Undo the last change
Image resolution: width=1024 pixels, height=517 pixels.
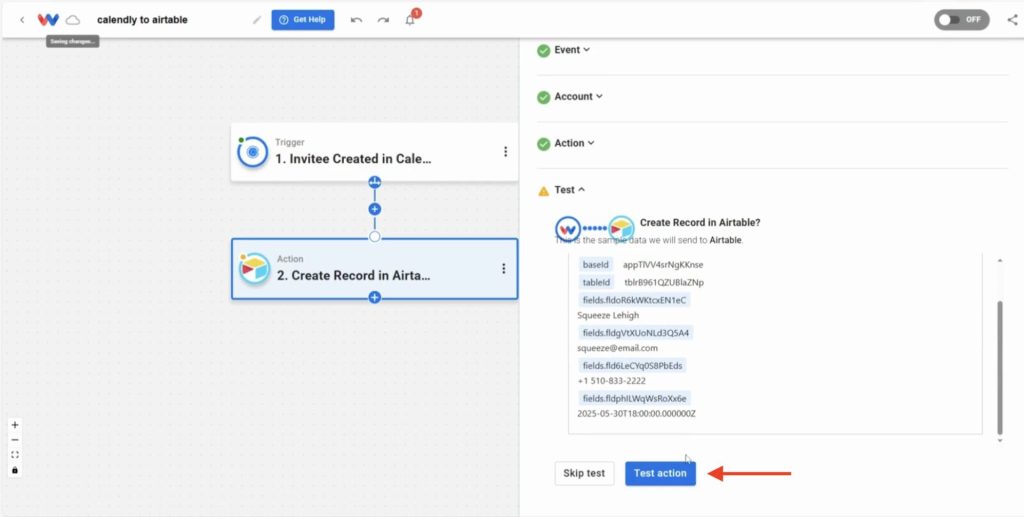coord(356,20)
